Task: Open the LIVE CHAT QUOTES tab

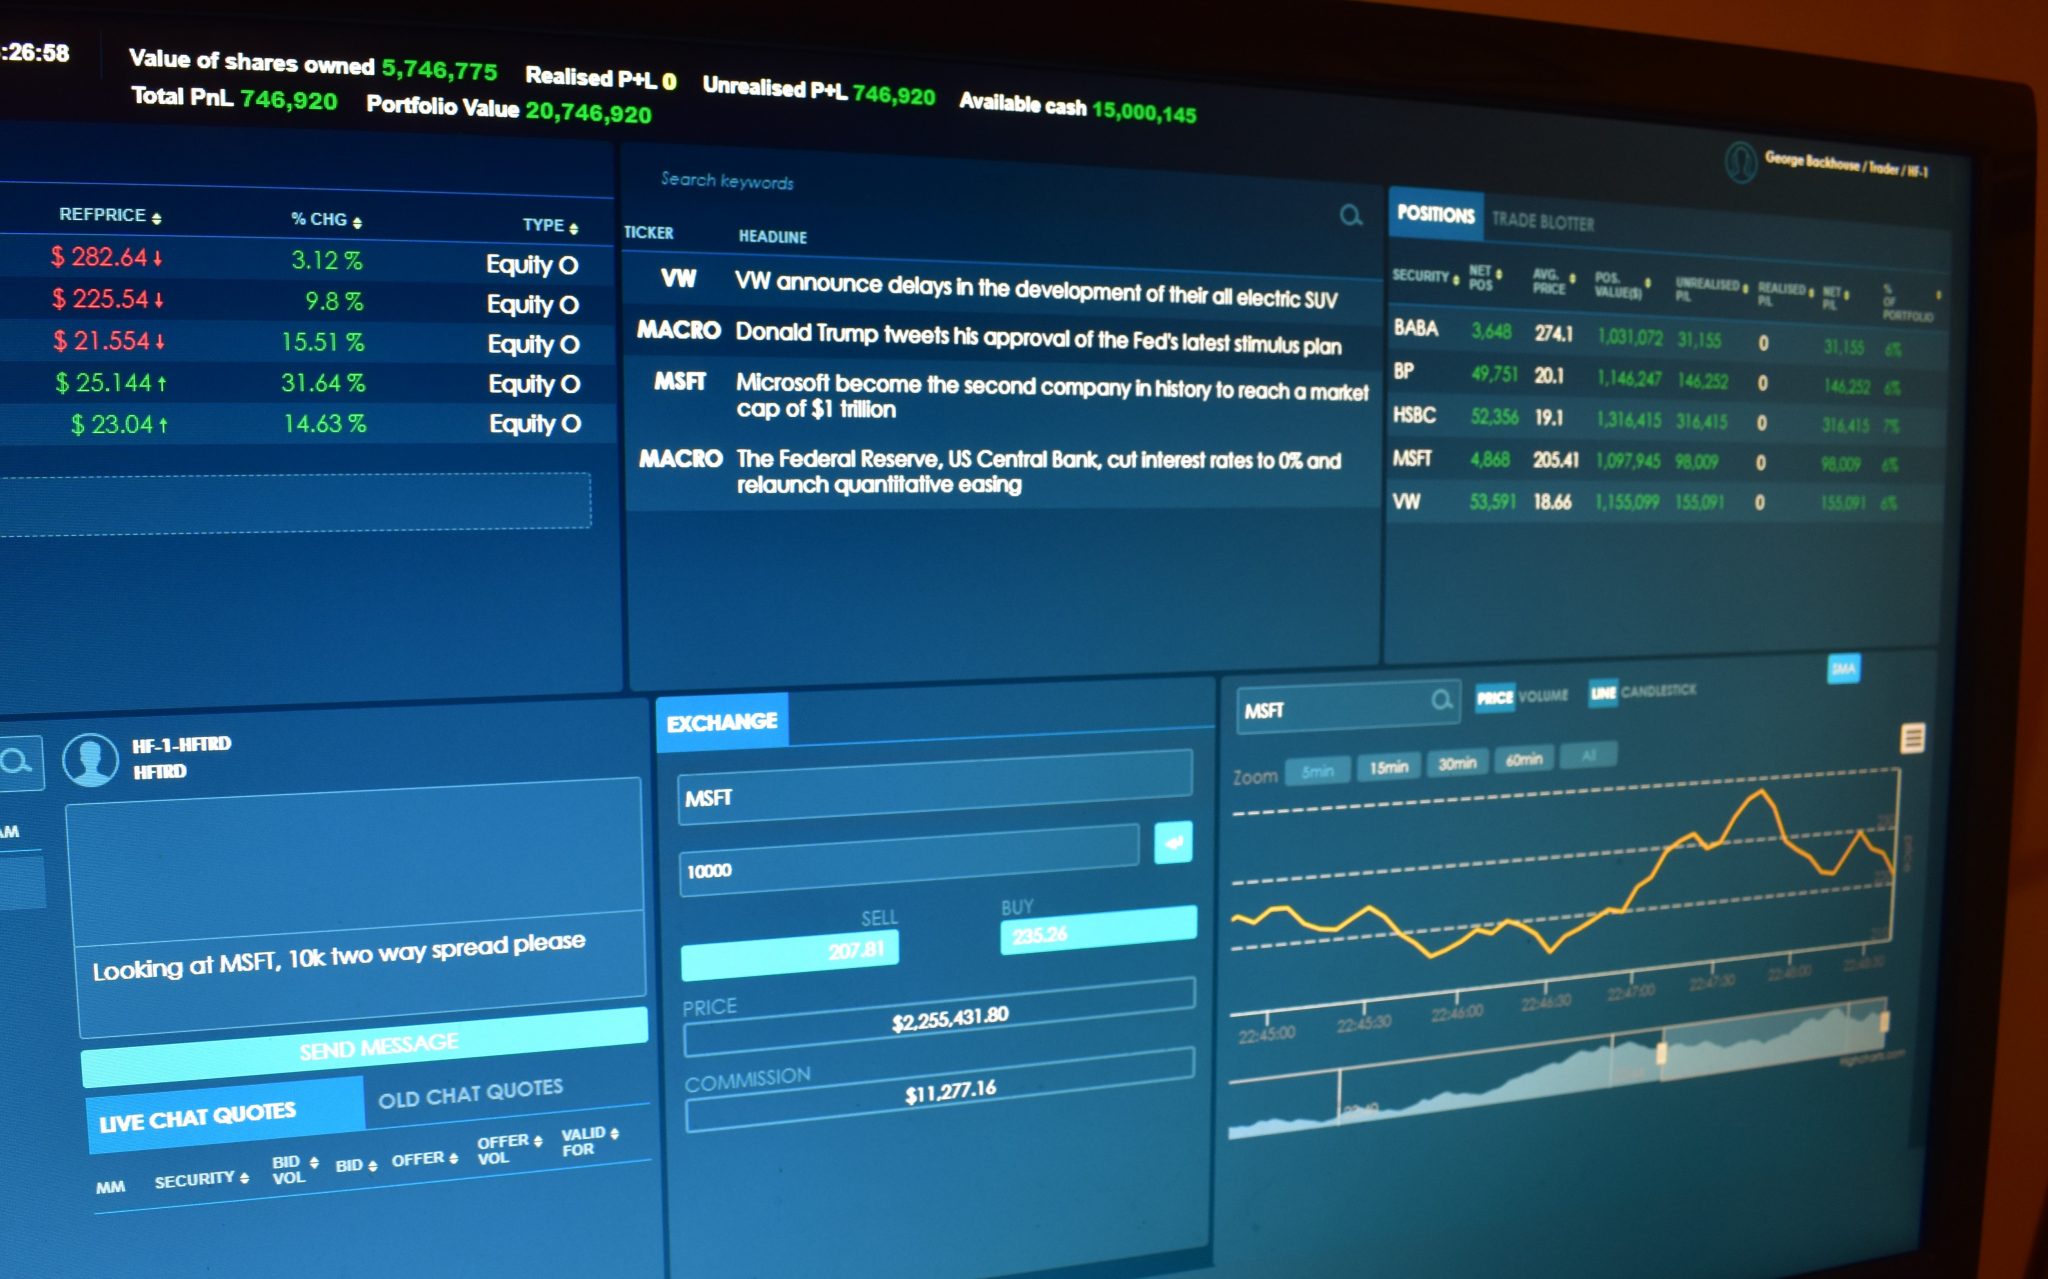Action: click(224, 1115)
